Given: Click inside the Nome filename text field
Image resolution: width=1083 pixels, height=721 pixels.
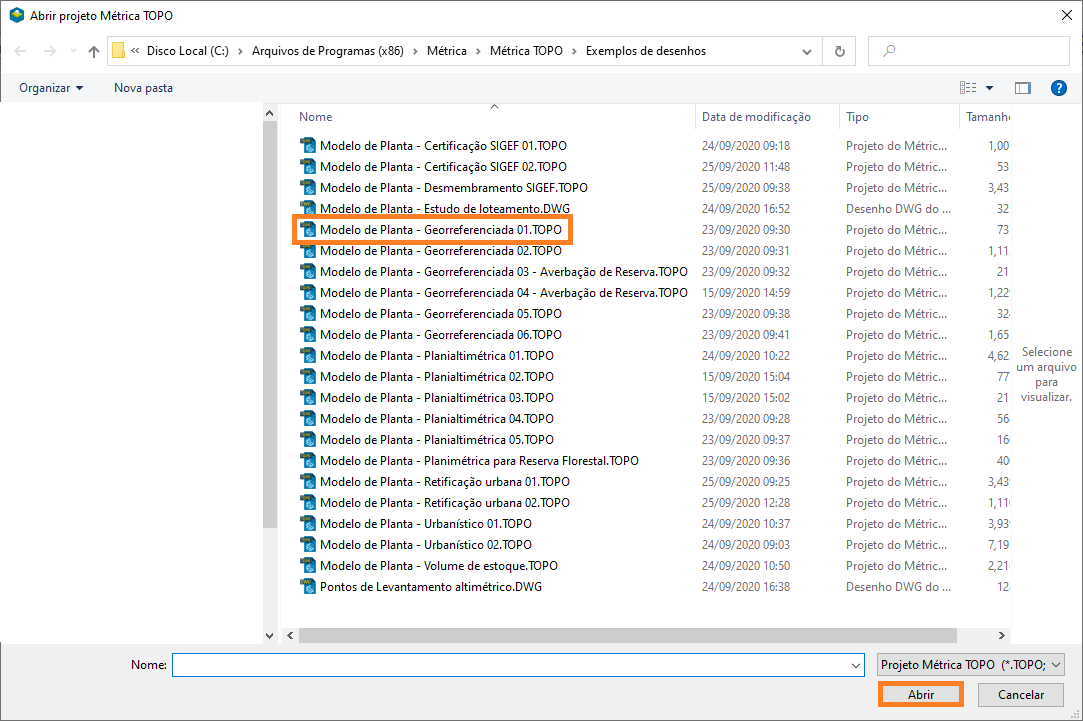Looking at the screenshot, I should (x=510, y=665).
